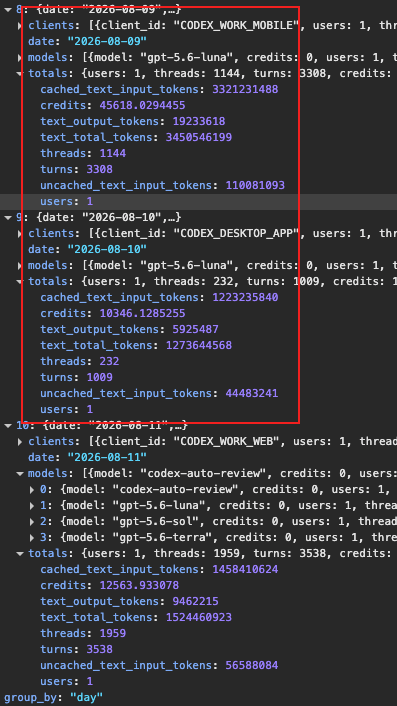Select the threads: 1144 row
Image resolution: width=397 pixels, height=706 pixels.
point(83,154)
